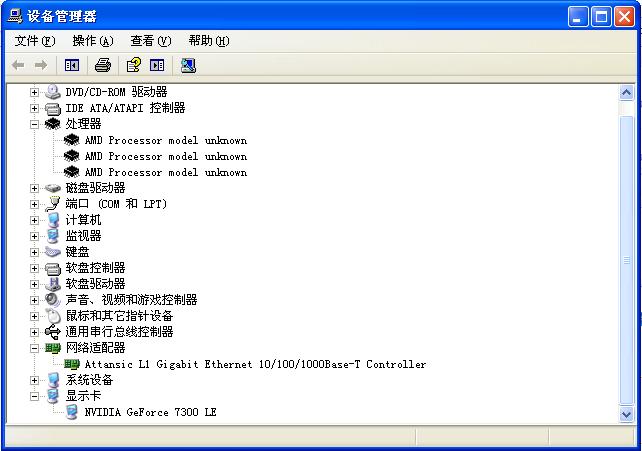Select the second AMD Processor model unknown entry
This screenshot has width=642, height=451.
click(166, 156)
